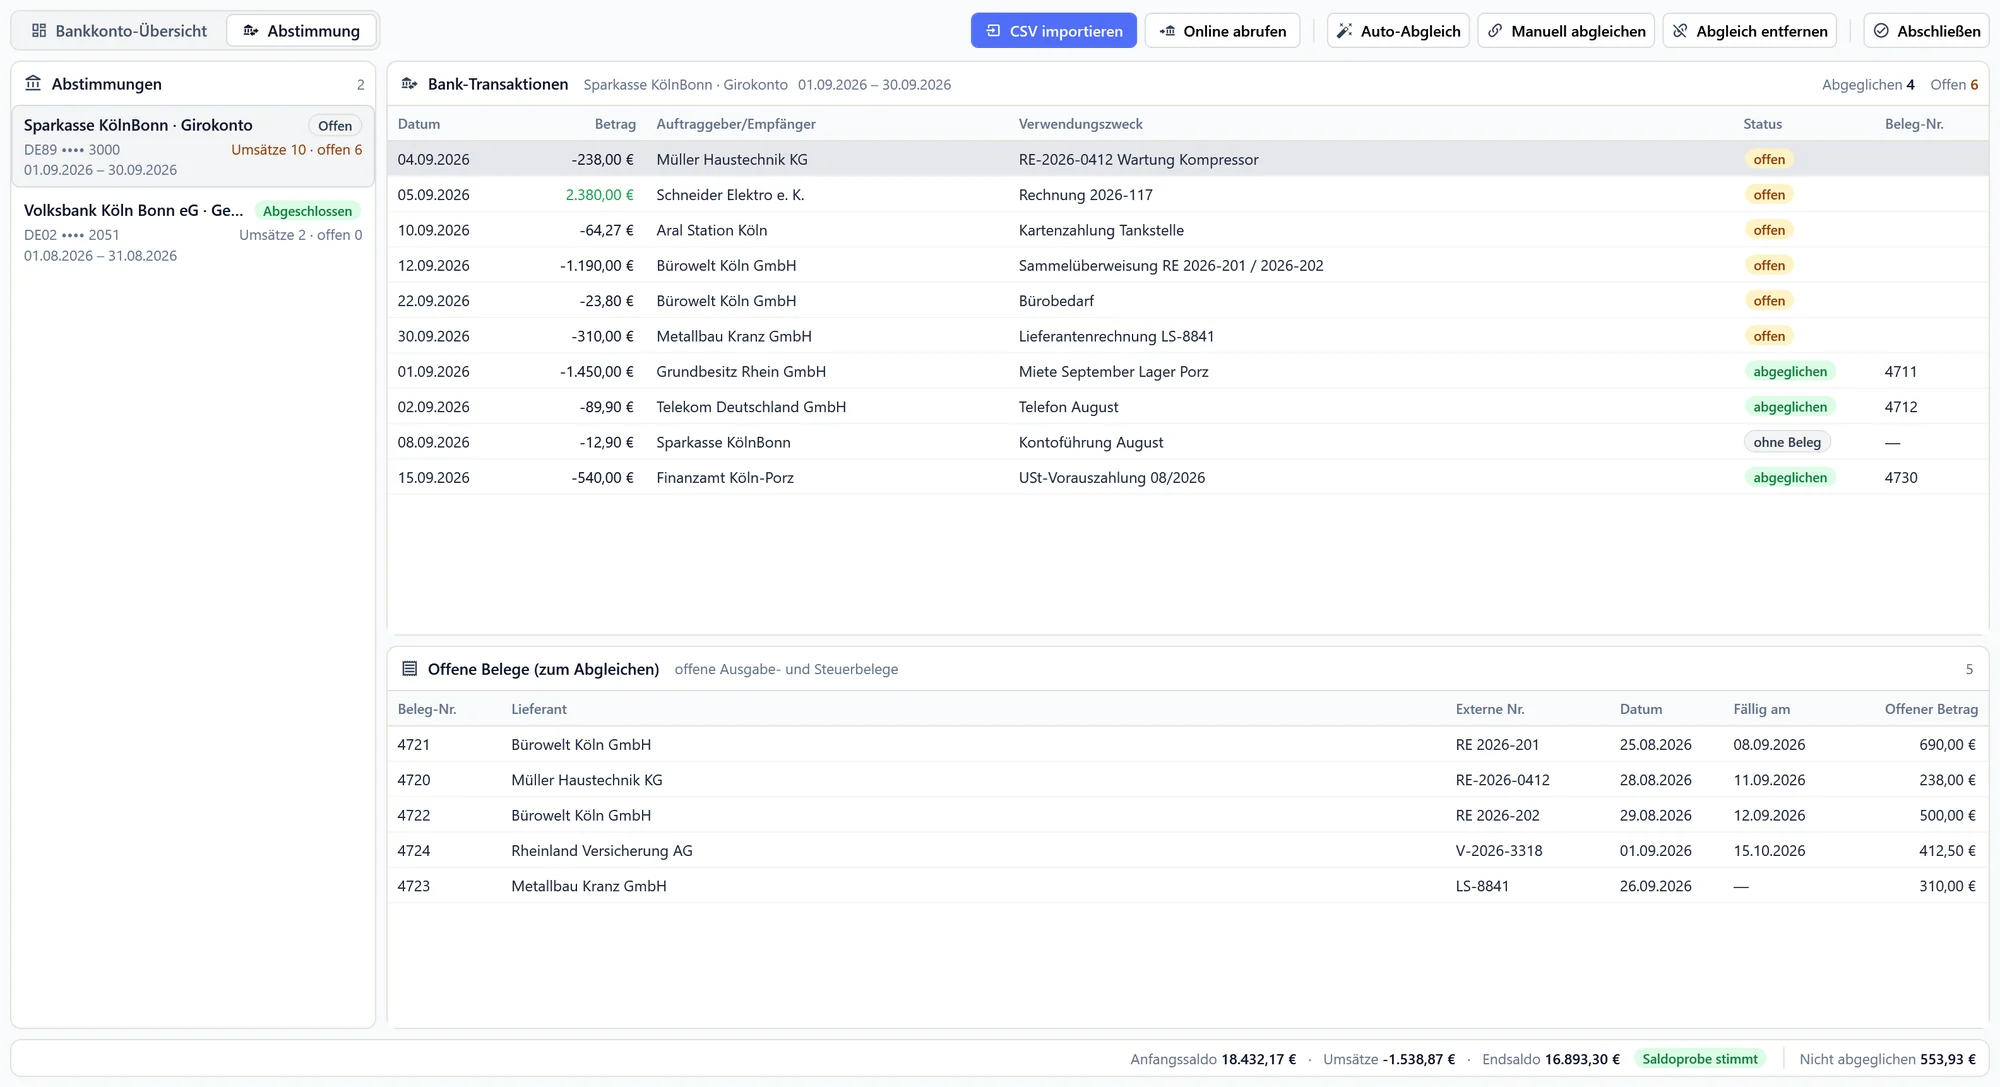Select open receipt 4722 RE 2026-202
2000x1087 pixels.
pyautogui.click(x=1187, y=815)
